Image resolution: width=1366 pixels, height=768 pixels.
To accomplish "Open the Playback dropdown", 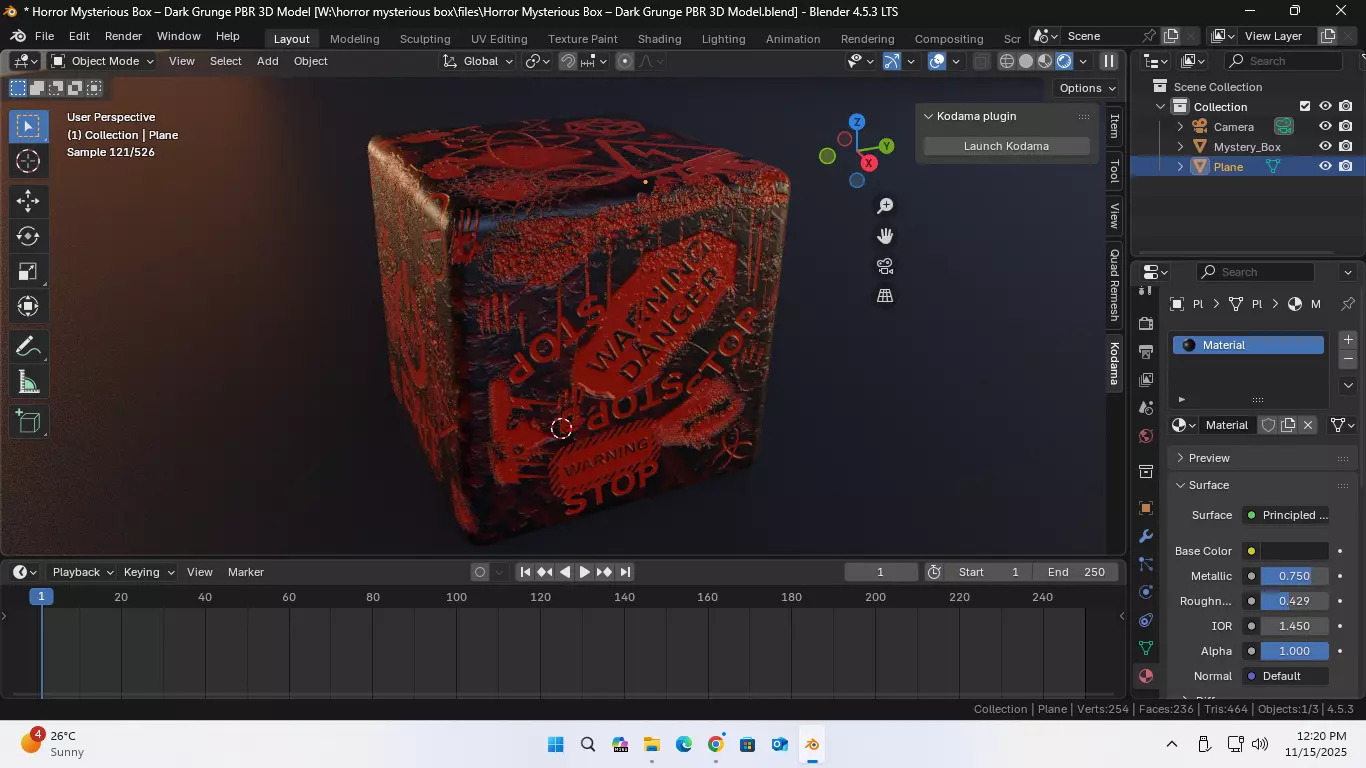I will tap(82, 572).
